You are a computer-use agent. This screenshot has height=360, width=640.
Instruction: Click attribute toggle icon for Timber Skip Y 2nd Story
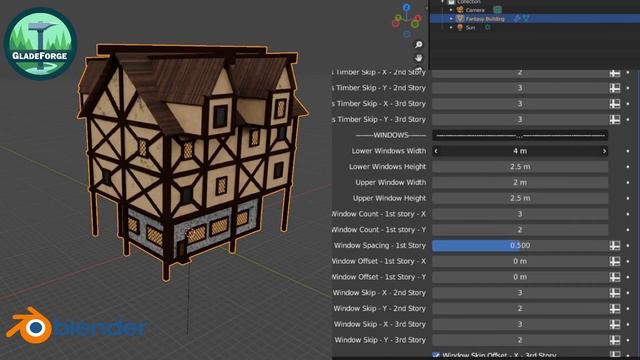[x=615, y=88]
